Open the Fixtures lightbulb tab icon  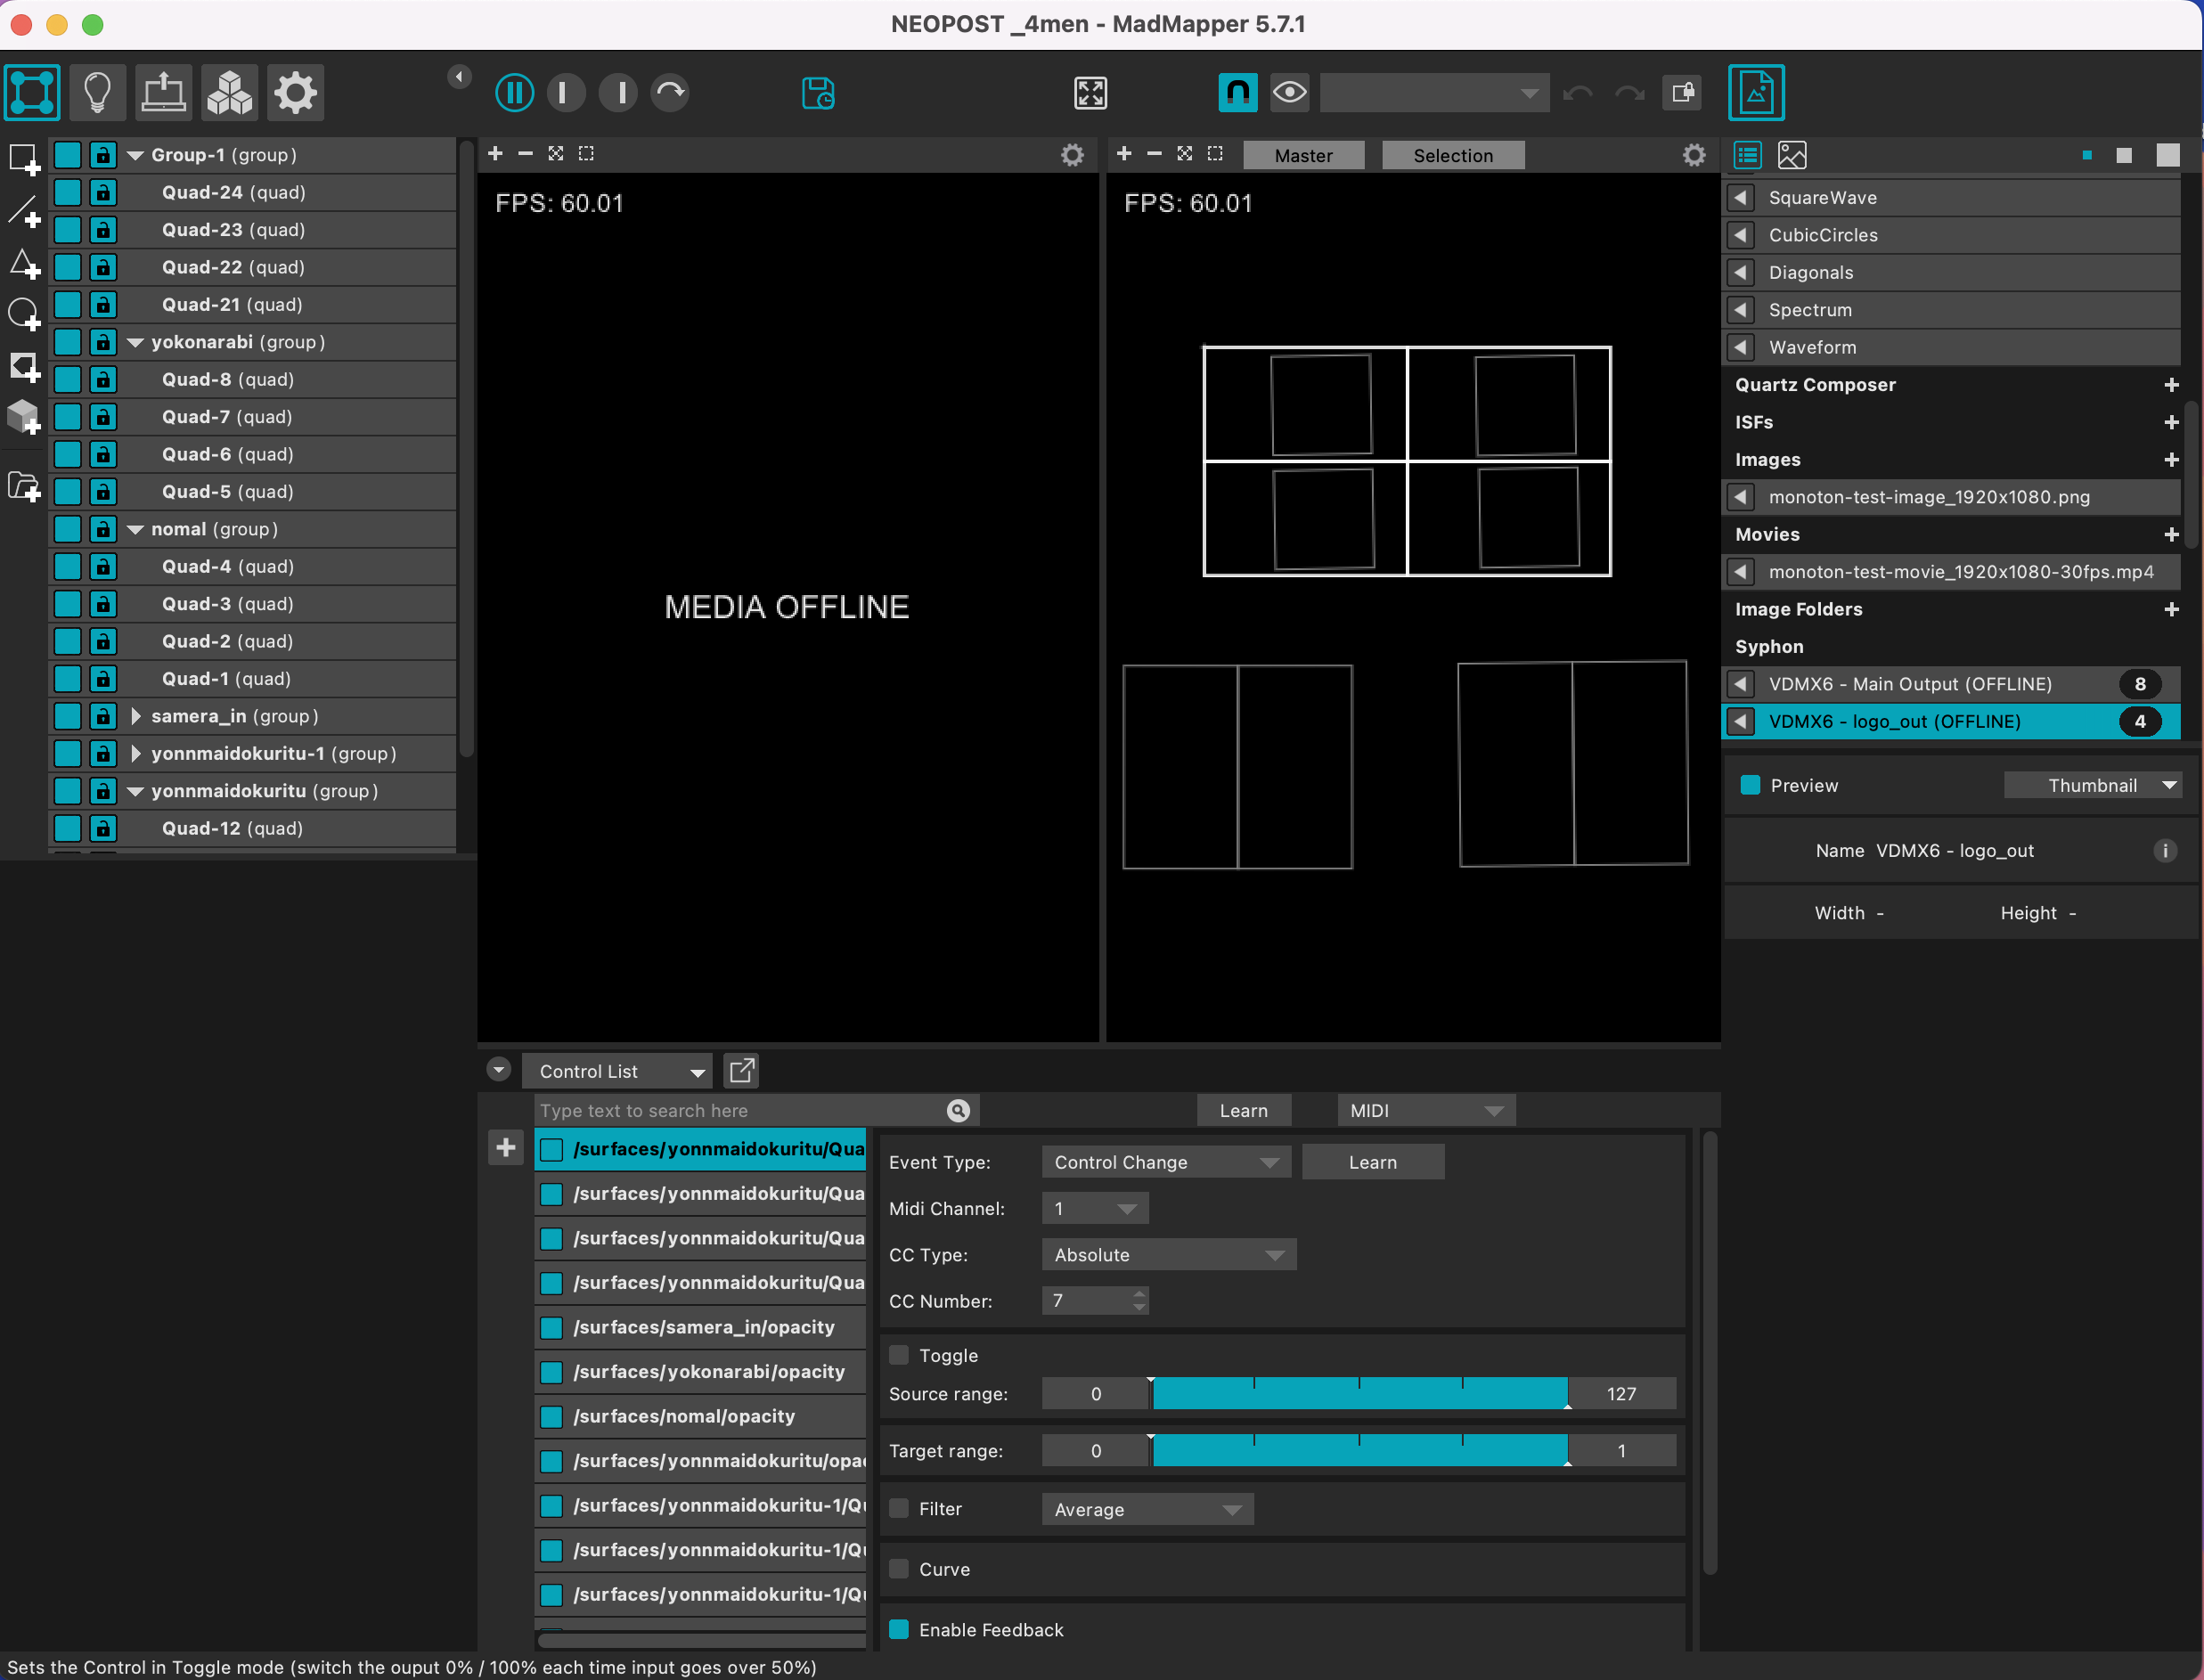click(x=97, y=92)
